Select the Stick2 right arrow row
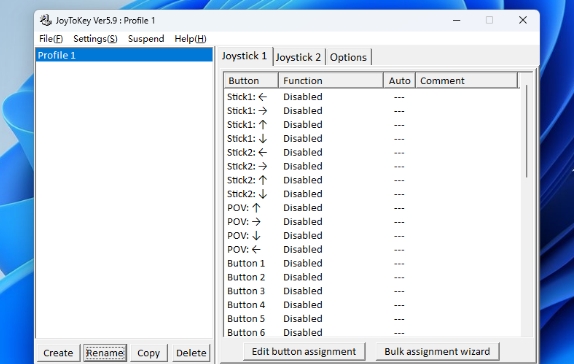The image size is (574, 364). tap(372, 166)
